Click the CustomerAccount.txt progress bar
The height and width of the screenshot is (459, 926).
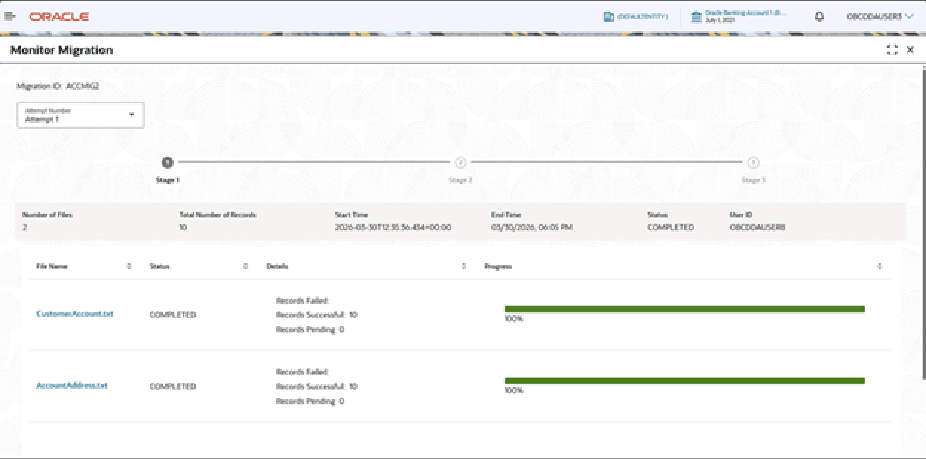coord(684,309)
